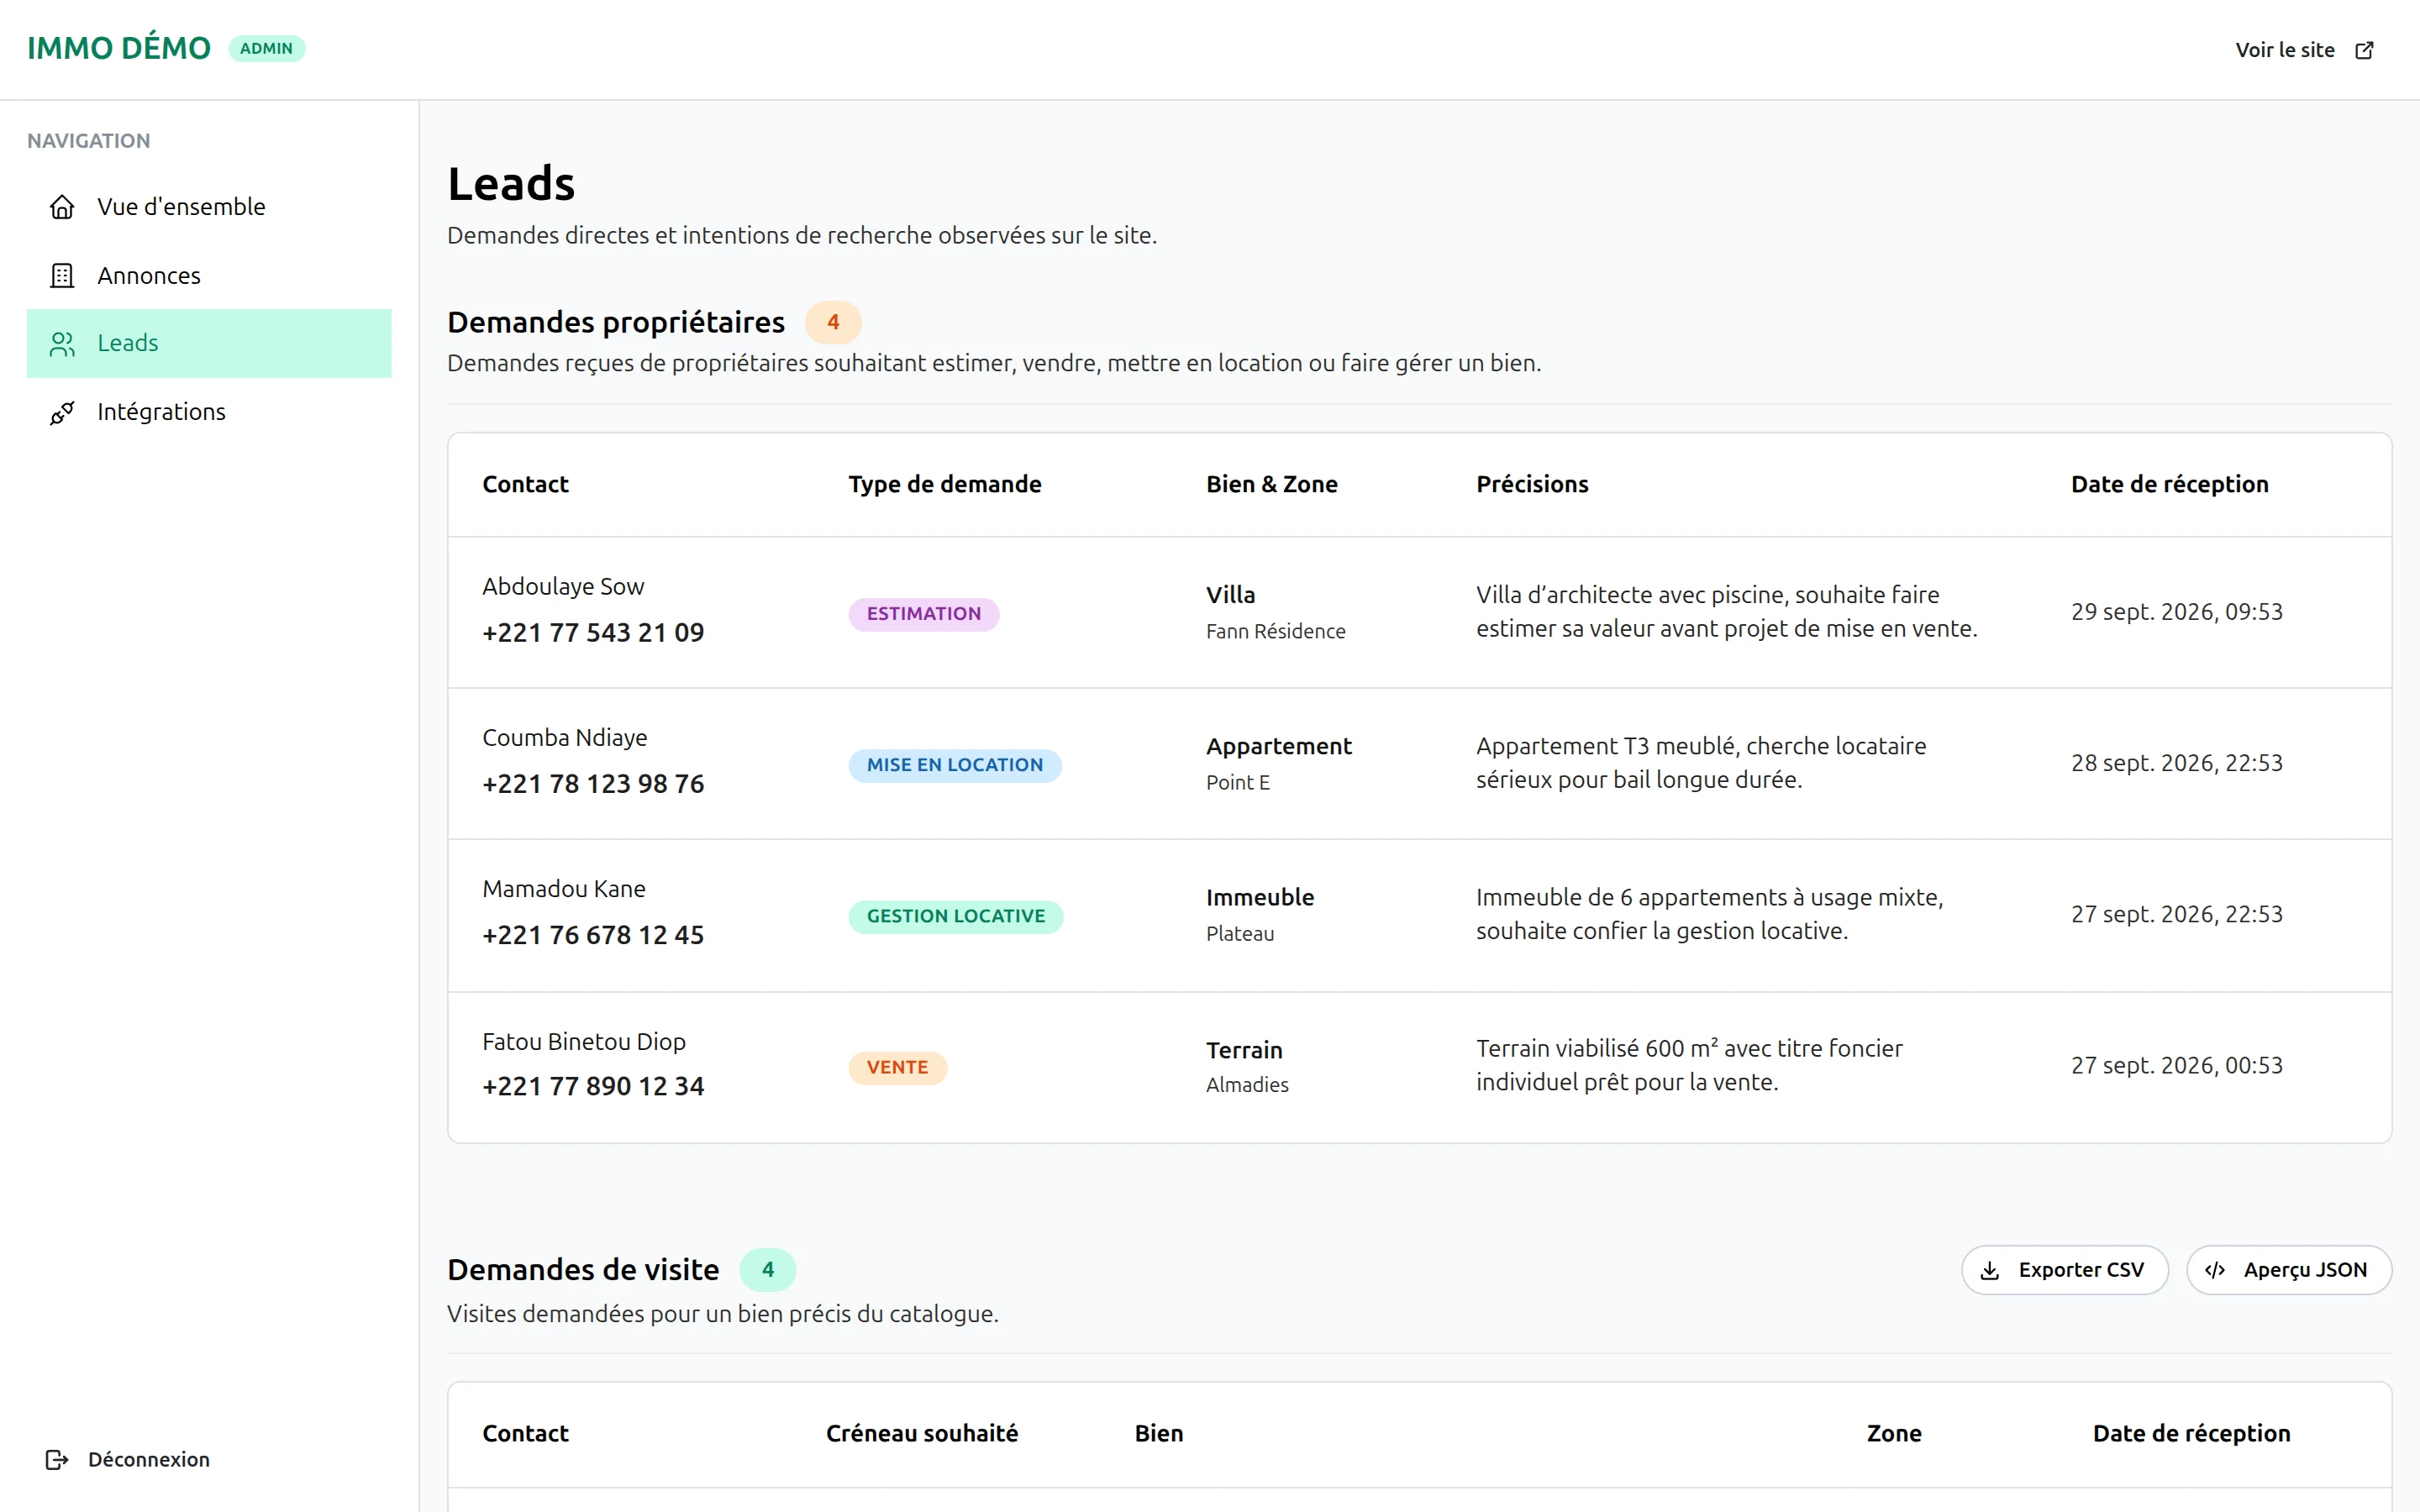Image resolution: width=2420 pixels, height=1512 pixels.
Task: Click the Type de demande column header
Action: [945, 485]
